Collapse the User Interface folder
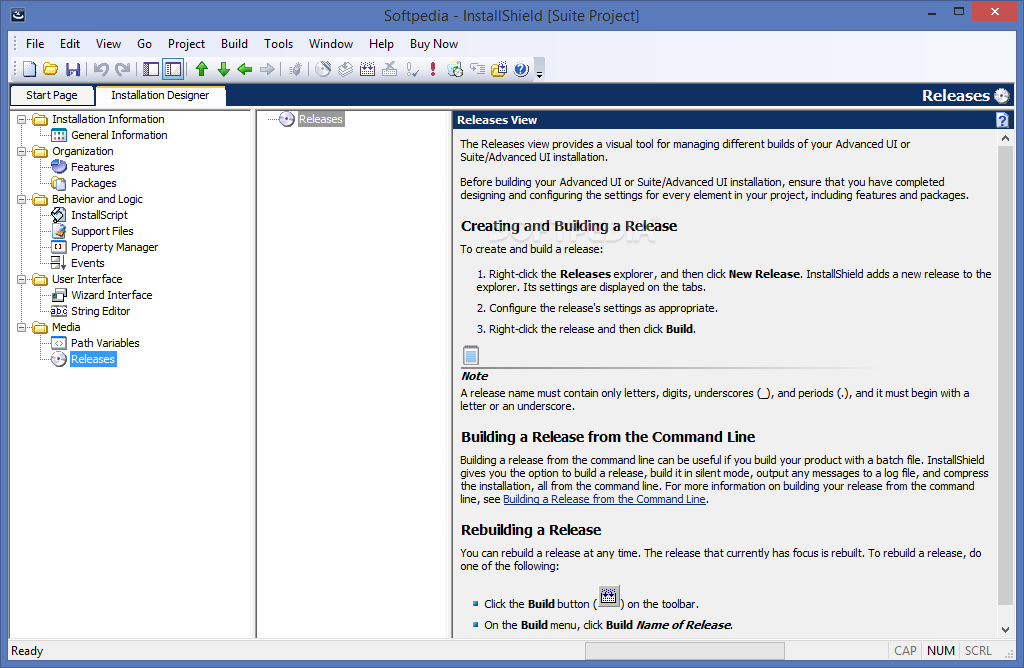The image size is (1024, 668). tap(22, 279)
